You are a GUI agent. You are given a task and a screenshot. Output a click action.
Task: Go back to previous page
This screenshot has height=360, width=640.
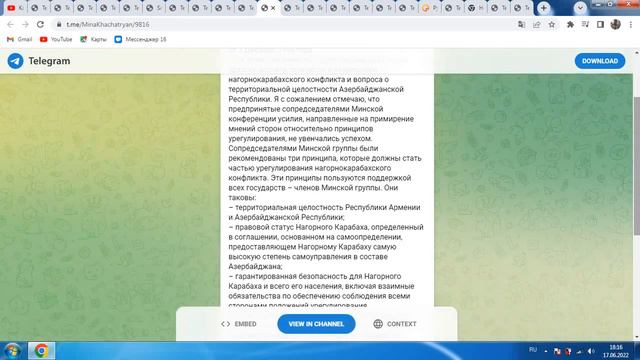coord(10,24)
